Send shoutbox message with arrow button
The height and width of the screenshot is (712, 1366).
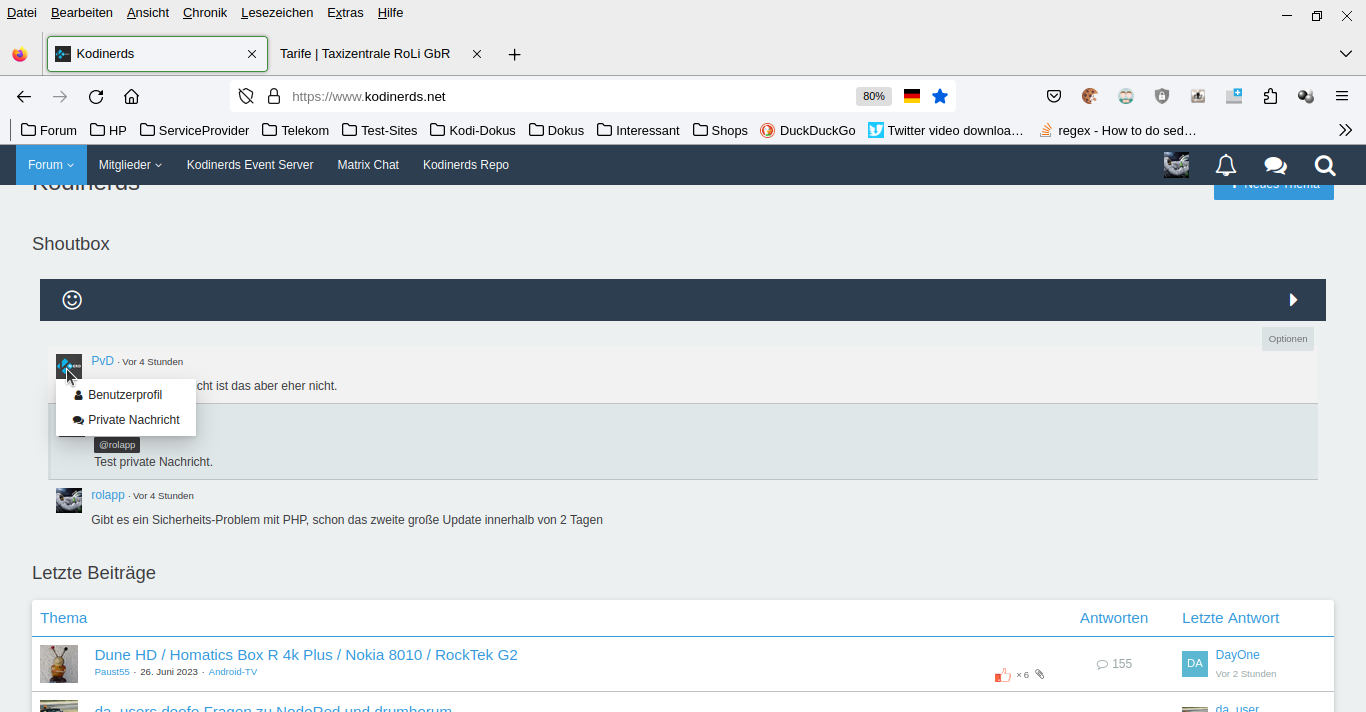pyautogui.click(x=1293, y=300)
